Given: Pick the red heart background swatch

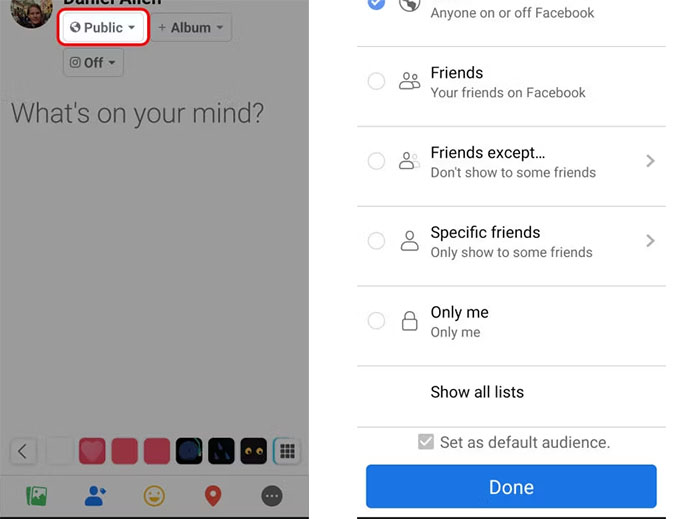Looking at the screenshot, I should point(92,451).
